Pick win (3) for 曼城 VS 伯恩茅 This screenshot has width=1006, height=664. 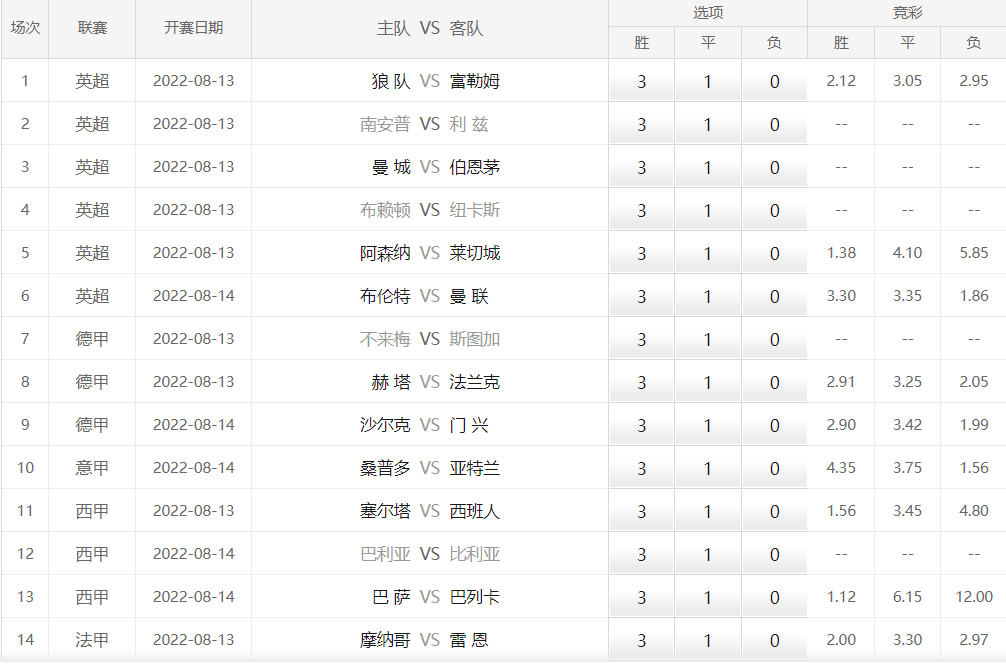(642, 167)
